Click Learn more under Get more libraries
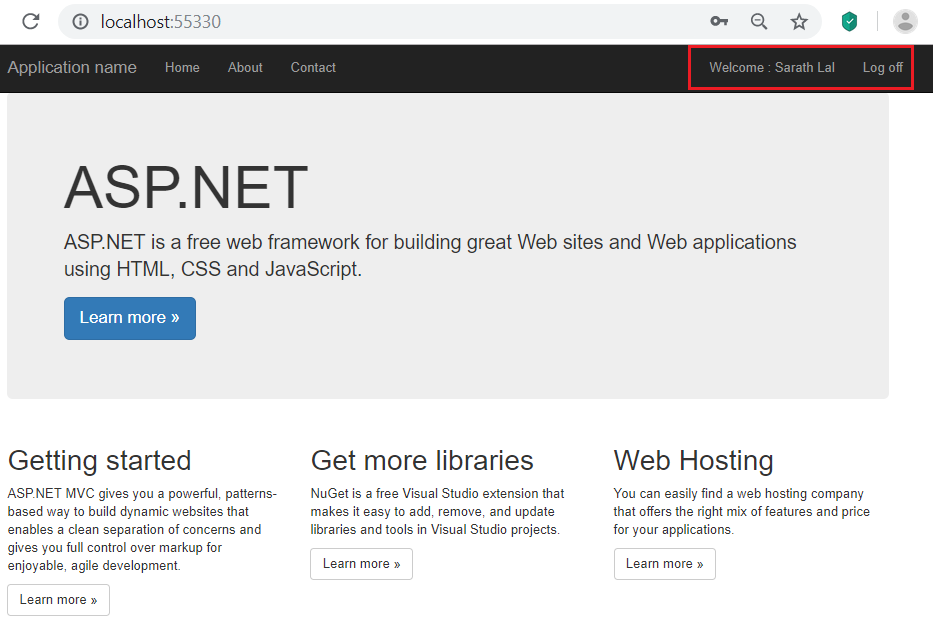This screenshot has width=933, height=632. 361,563
